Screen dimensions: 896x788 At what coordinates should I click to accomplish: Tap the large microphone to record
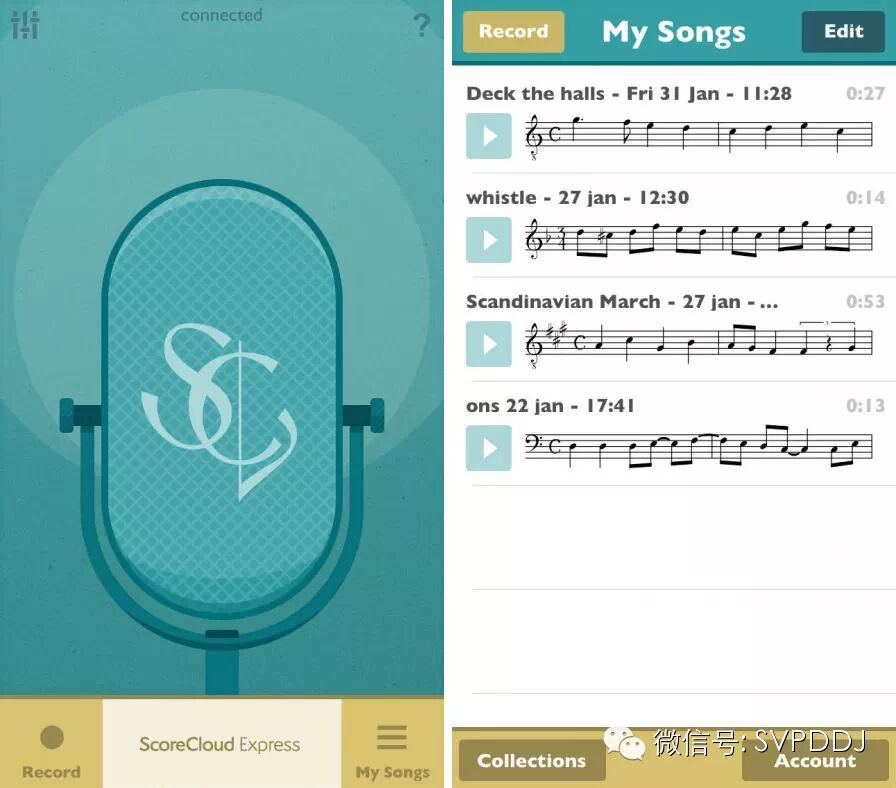coord(222,400)
